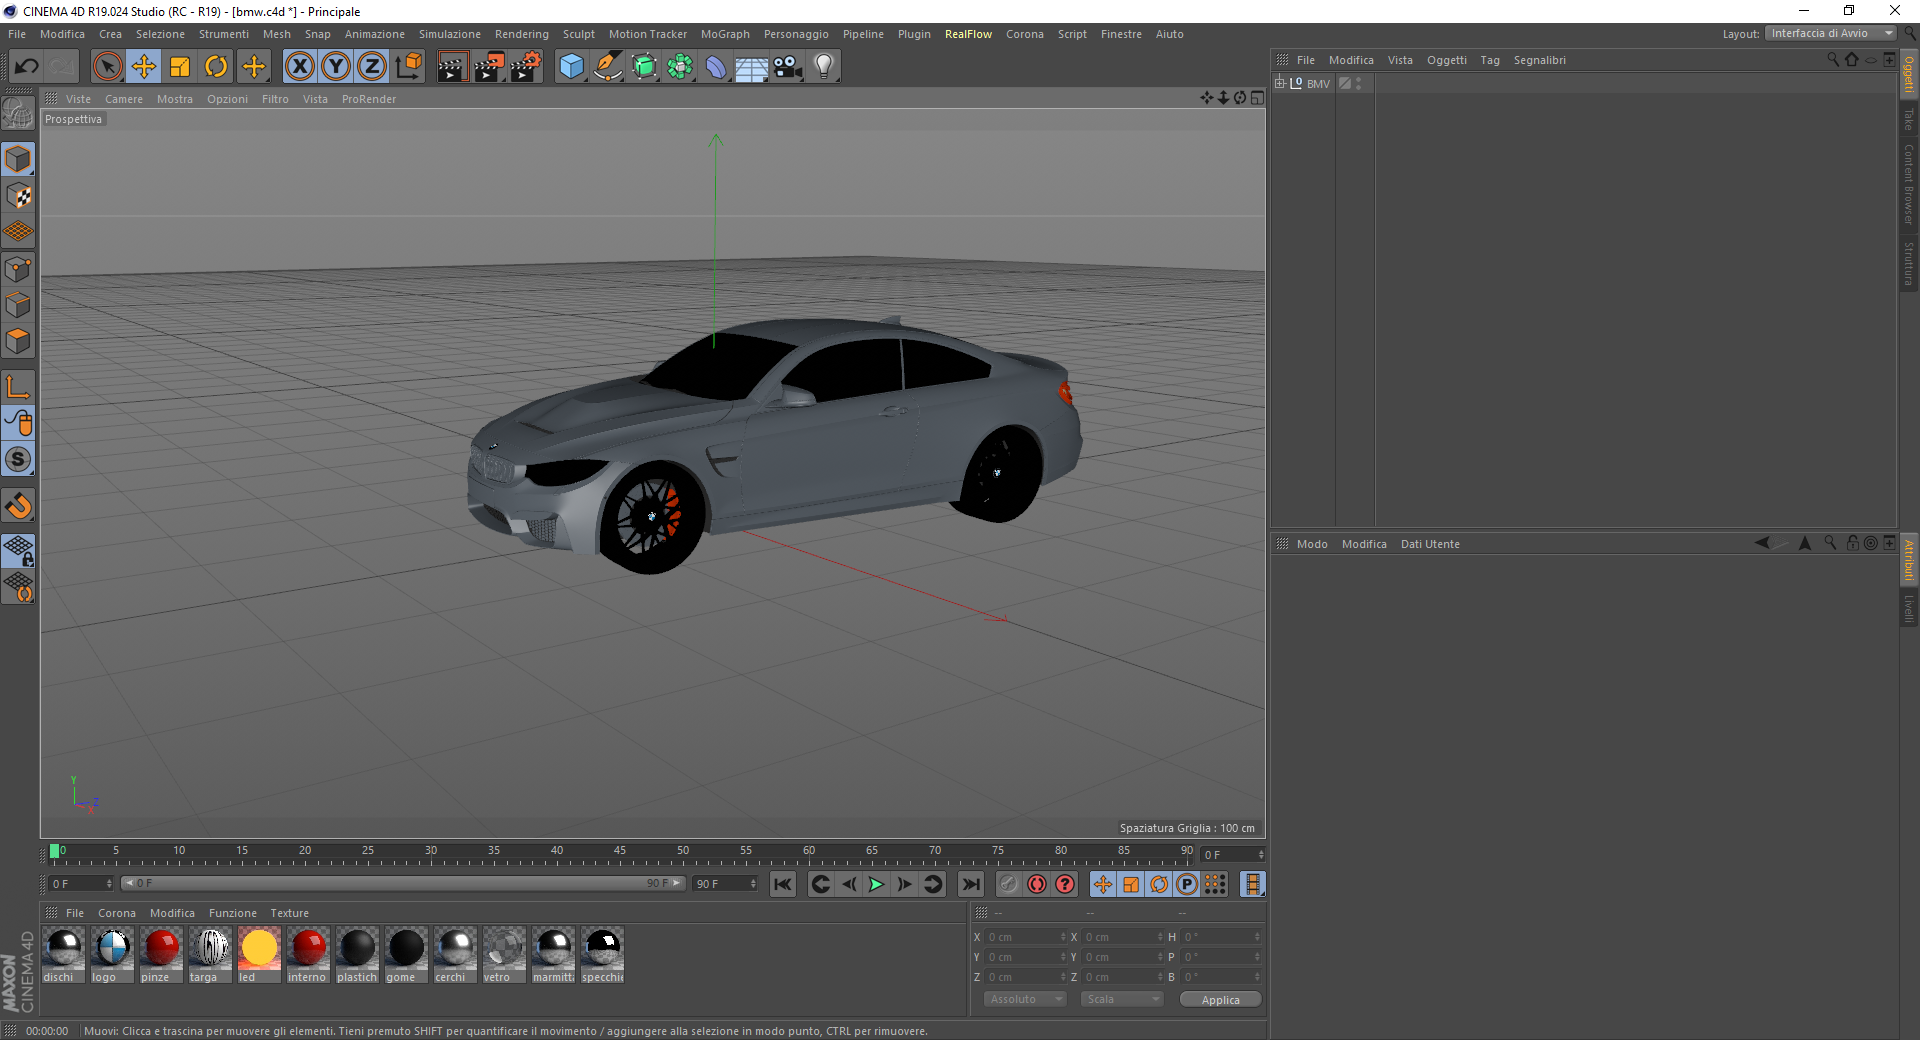The image size is (1920, 1040).
Task: Open the Oggetti menu in Object Manager
Action: [1447, 60]
